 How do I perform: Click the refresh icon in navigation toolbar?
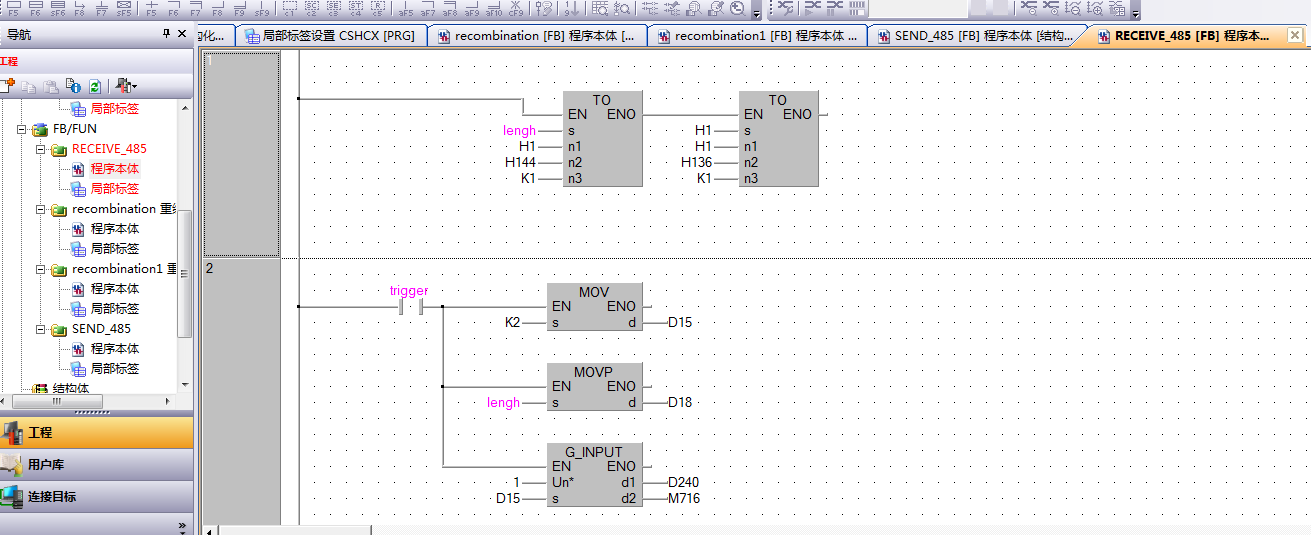[94, 86]
